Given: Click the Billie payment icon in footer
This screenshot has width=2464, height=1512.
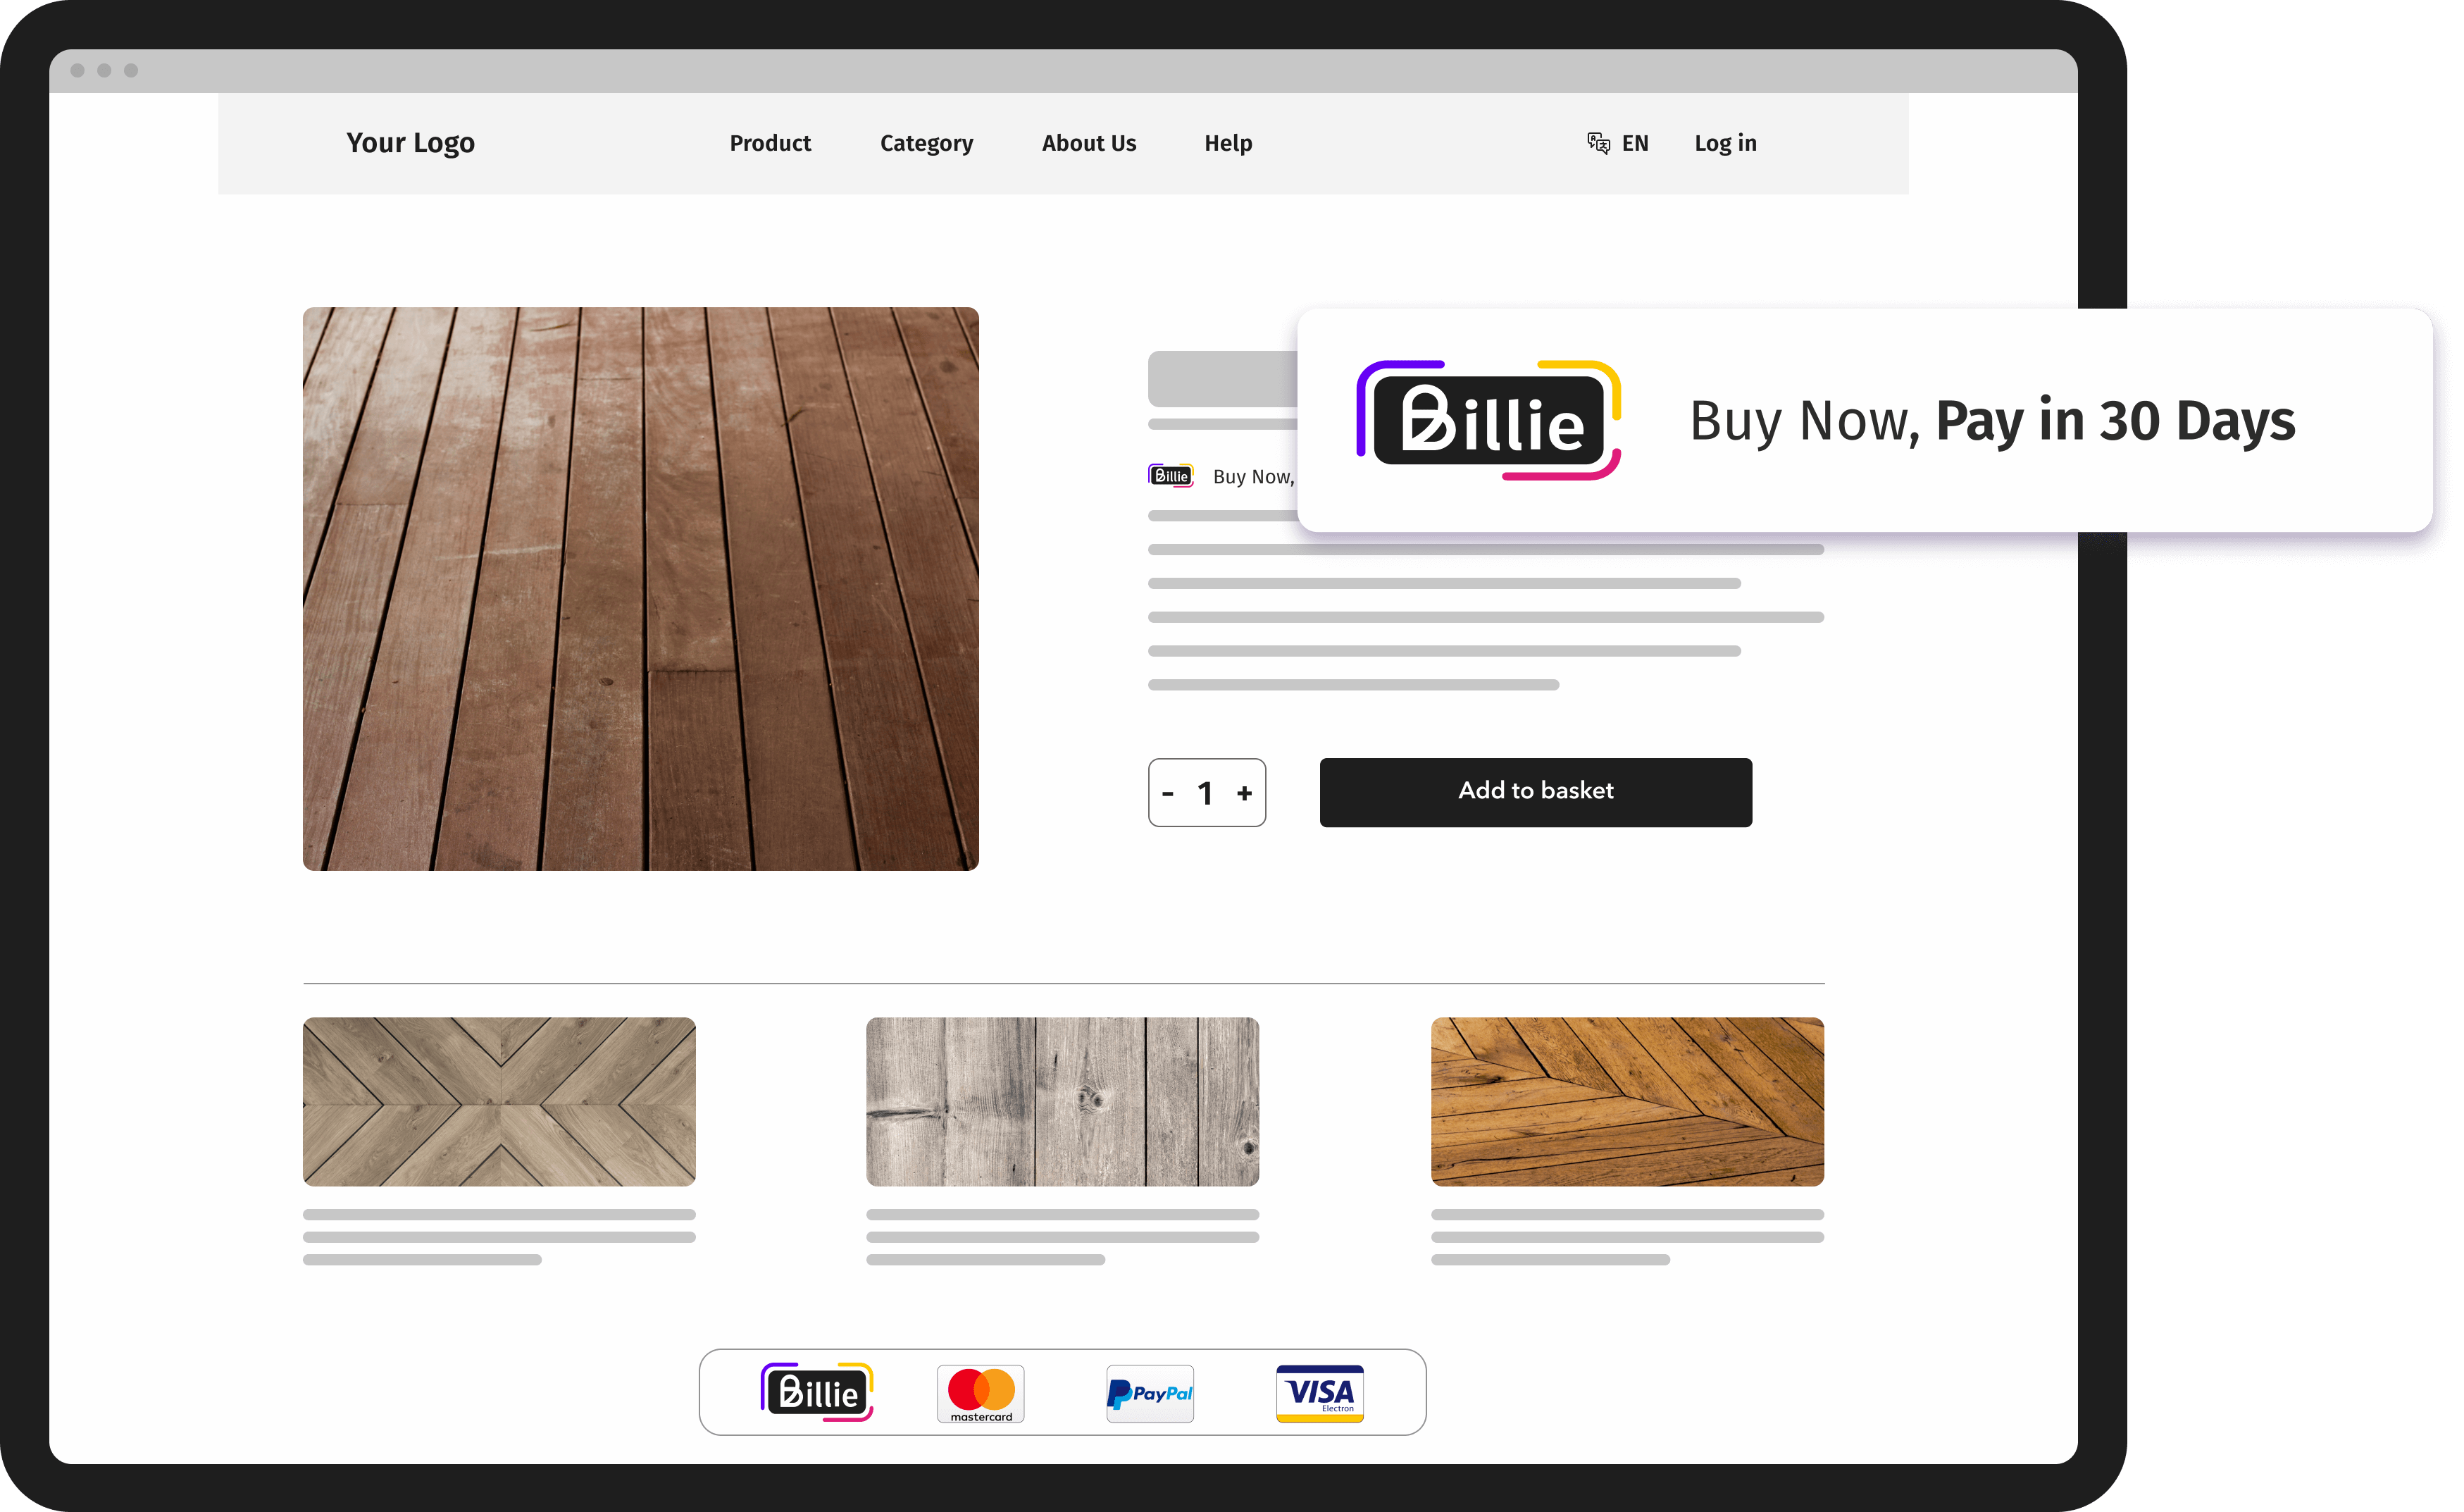Looking at the screenshot, I should tap(817, 1392).
